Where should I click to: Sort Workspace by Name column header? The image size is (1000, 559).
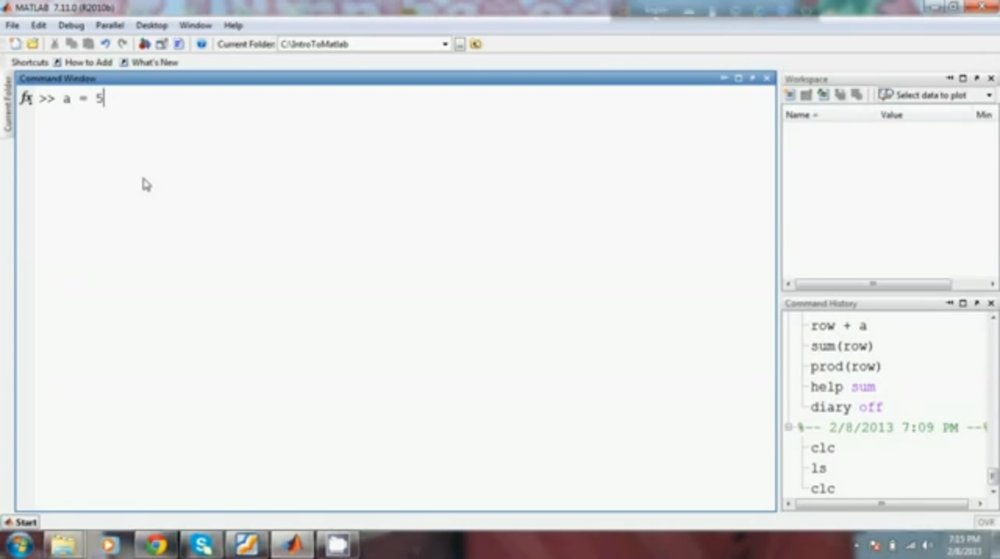(x=801, y=115)
